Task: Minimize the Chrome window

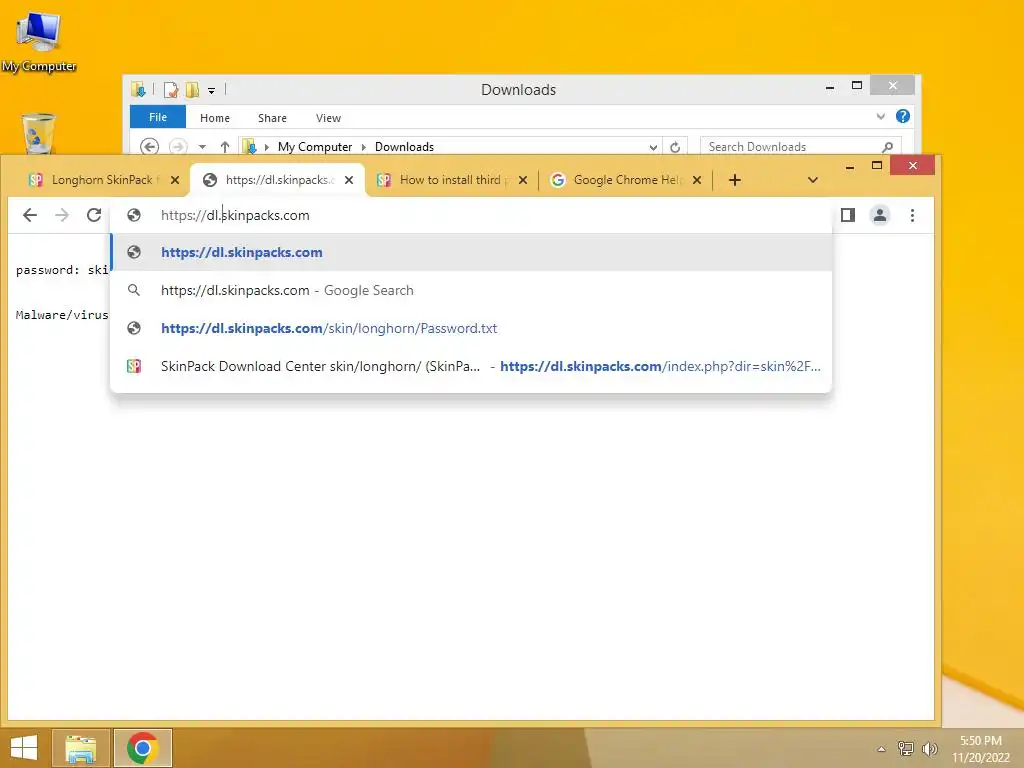Action: pyautogui.click(x=850, y=167)
